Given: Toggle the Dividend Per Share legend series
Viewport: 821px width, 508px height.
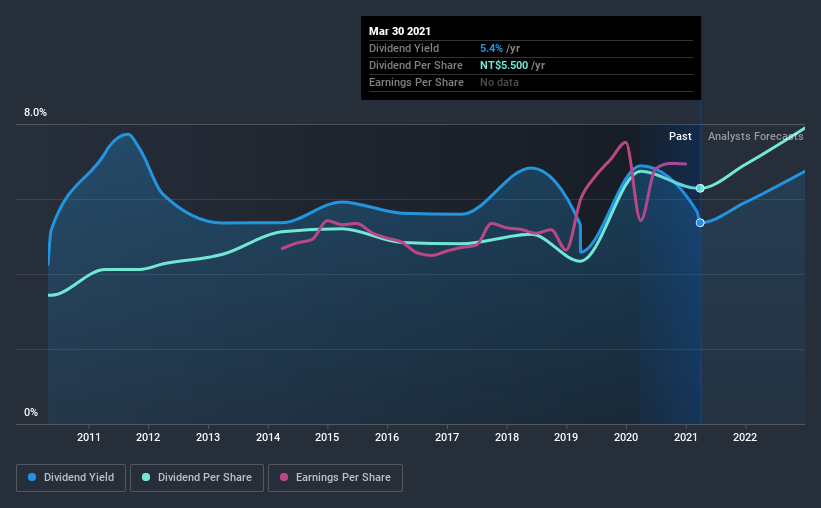Looking at the screenshot, I should pyautogui.click(x=197, y=478).
